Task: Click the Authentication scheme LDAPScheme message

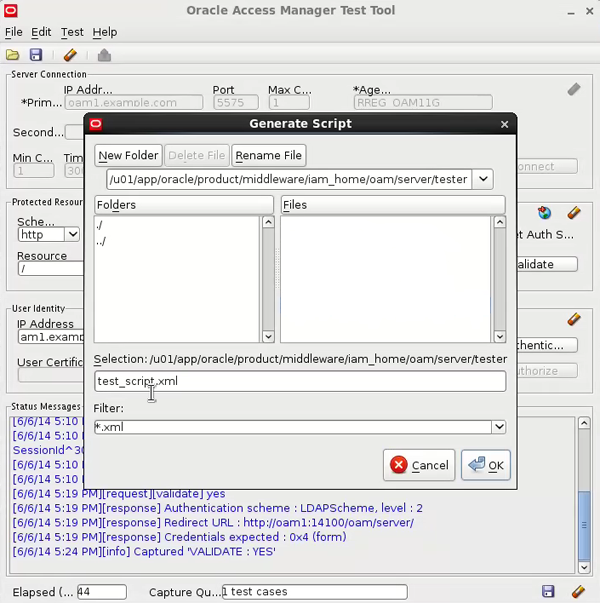Action: click(218, 508)
